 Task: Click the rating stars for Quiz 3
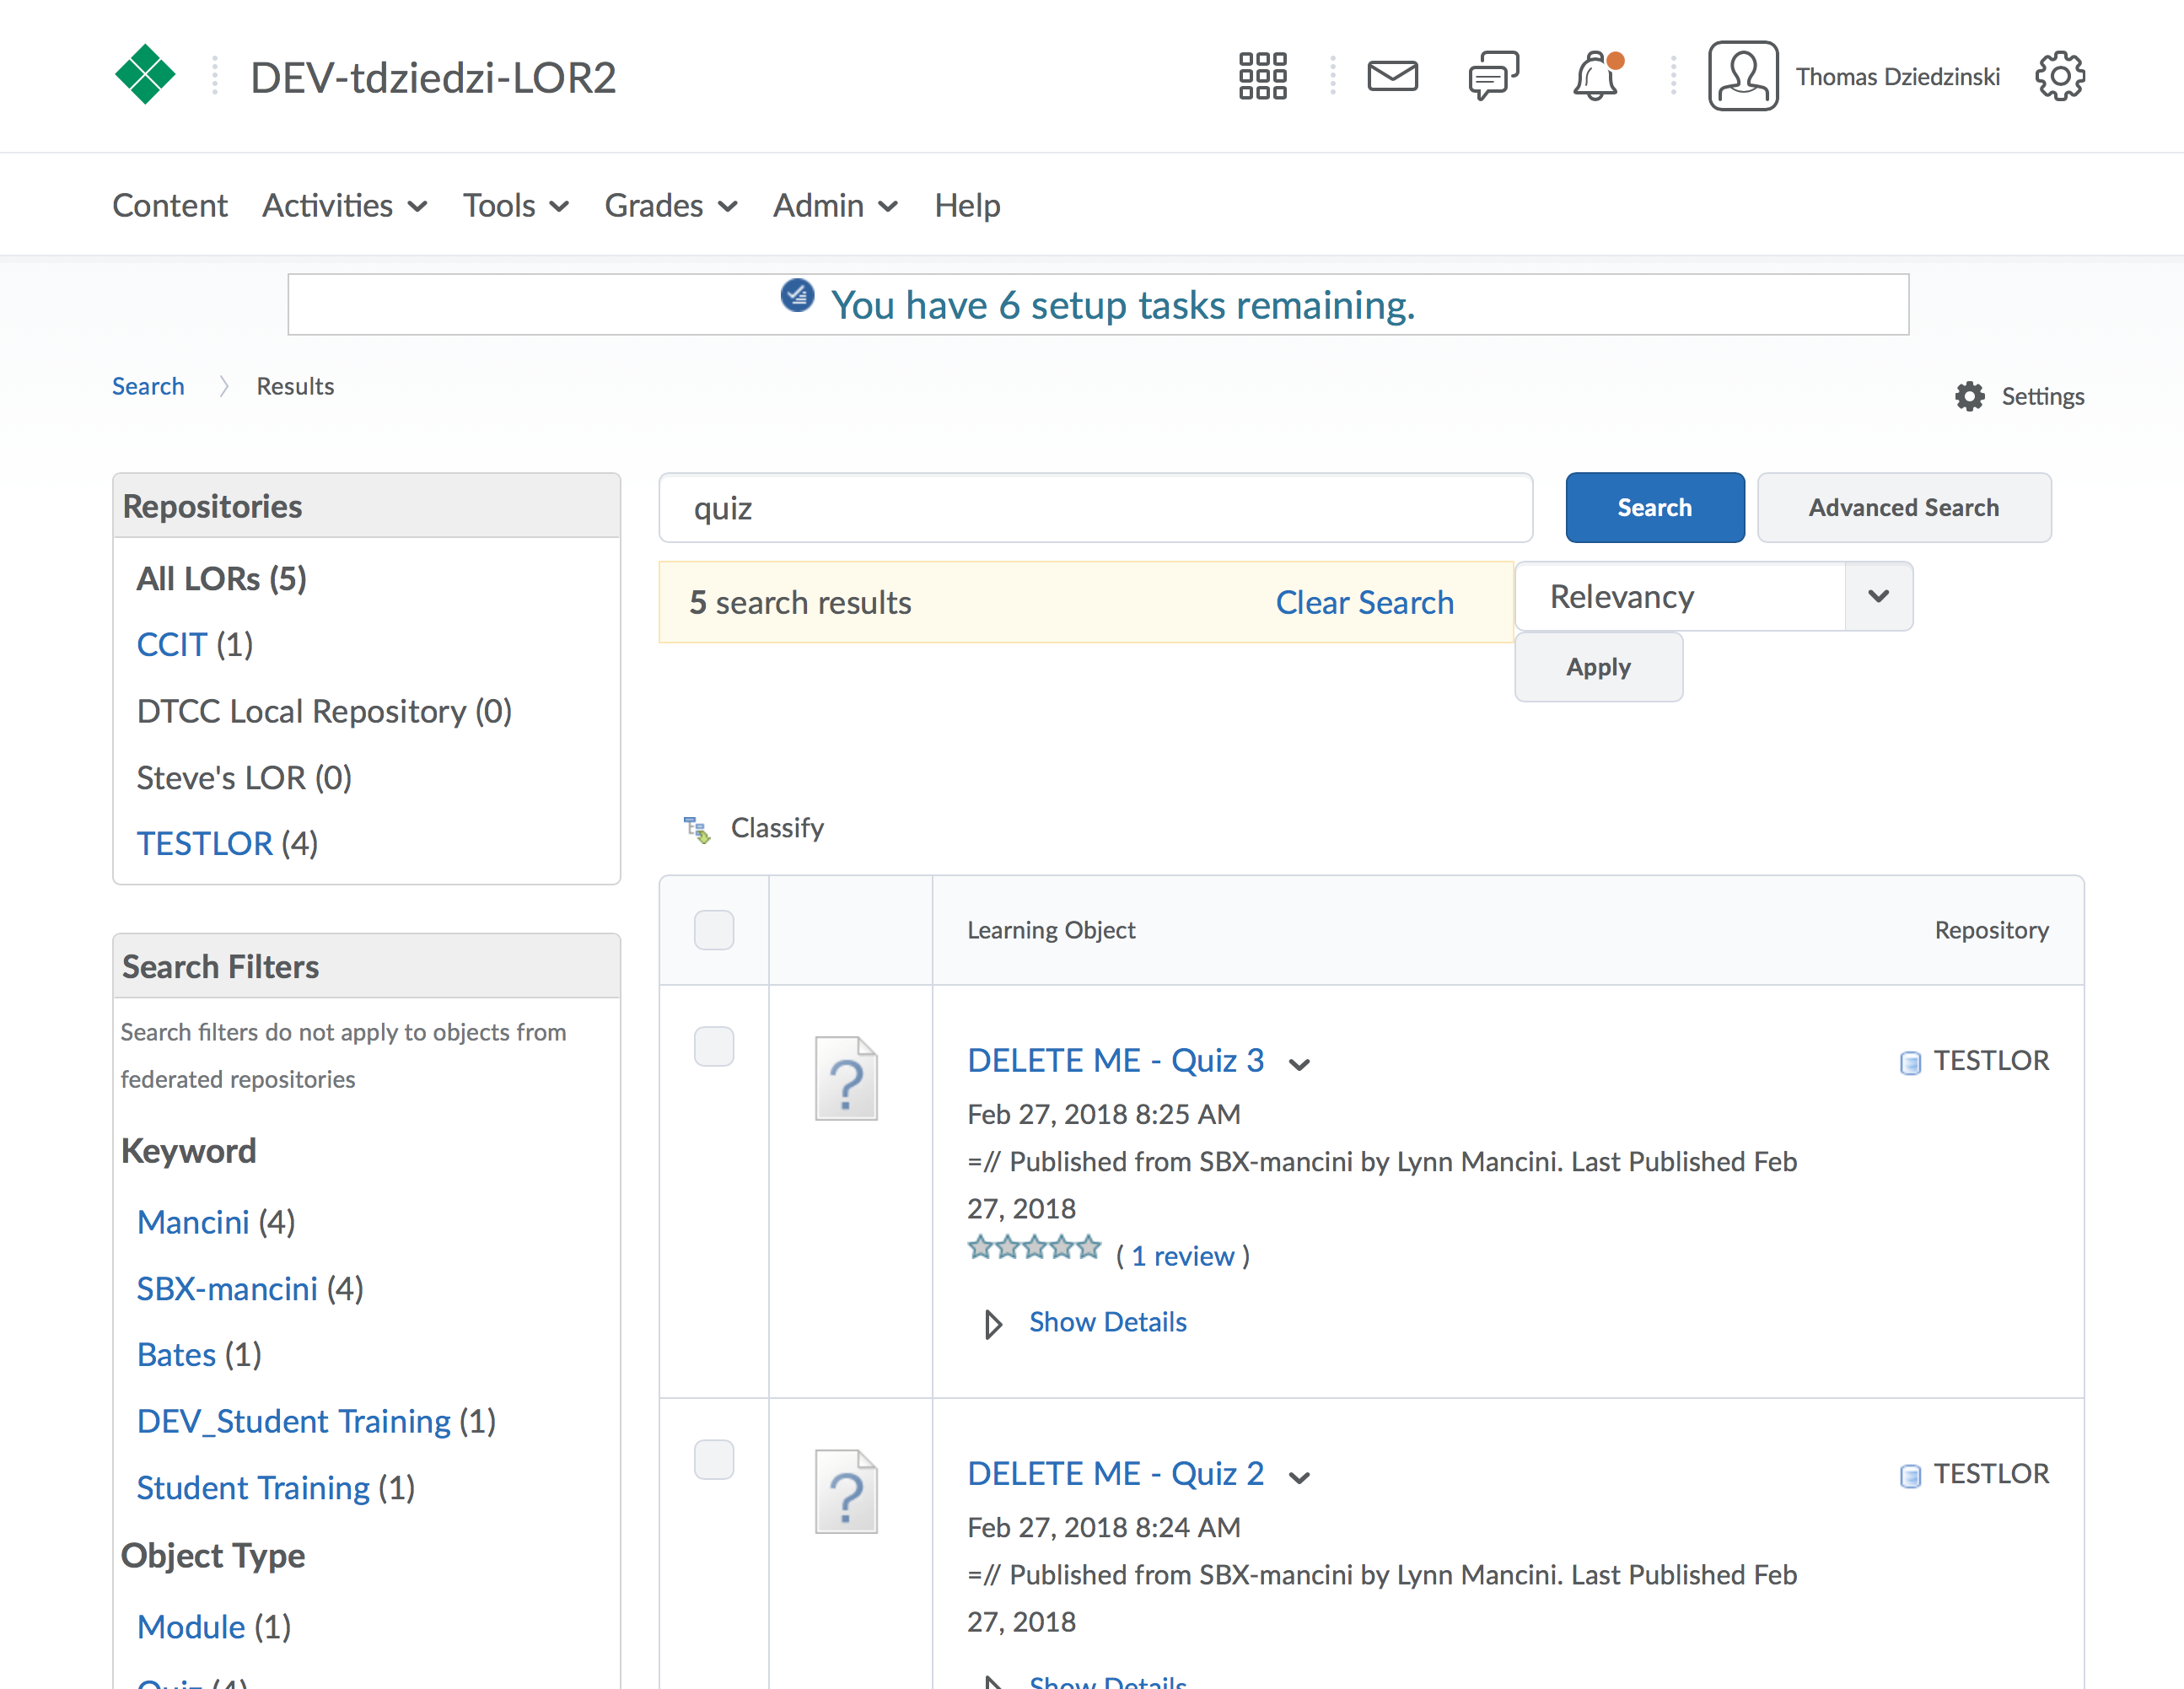pyautogui.click(x=1034, y=1248)
